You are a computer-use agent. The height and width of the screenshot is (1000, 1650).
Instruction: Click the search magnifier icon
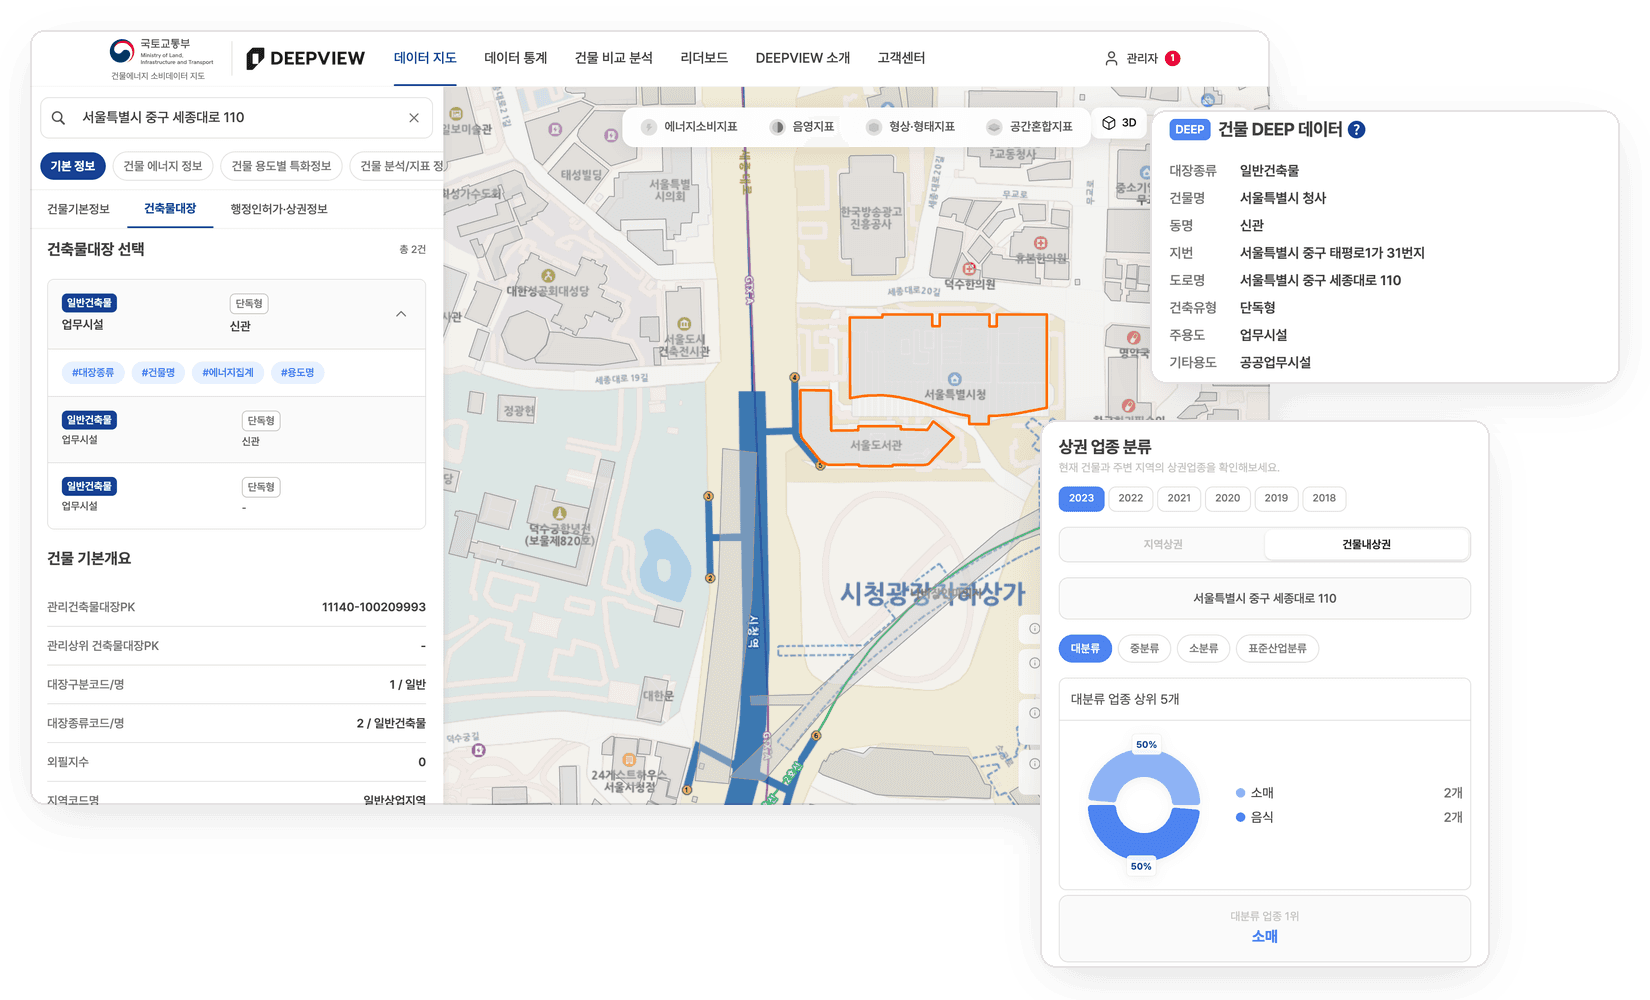[x=59, y=118]
